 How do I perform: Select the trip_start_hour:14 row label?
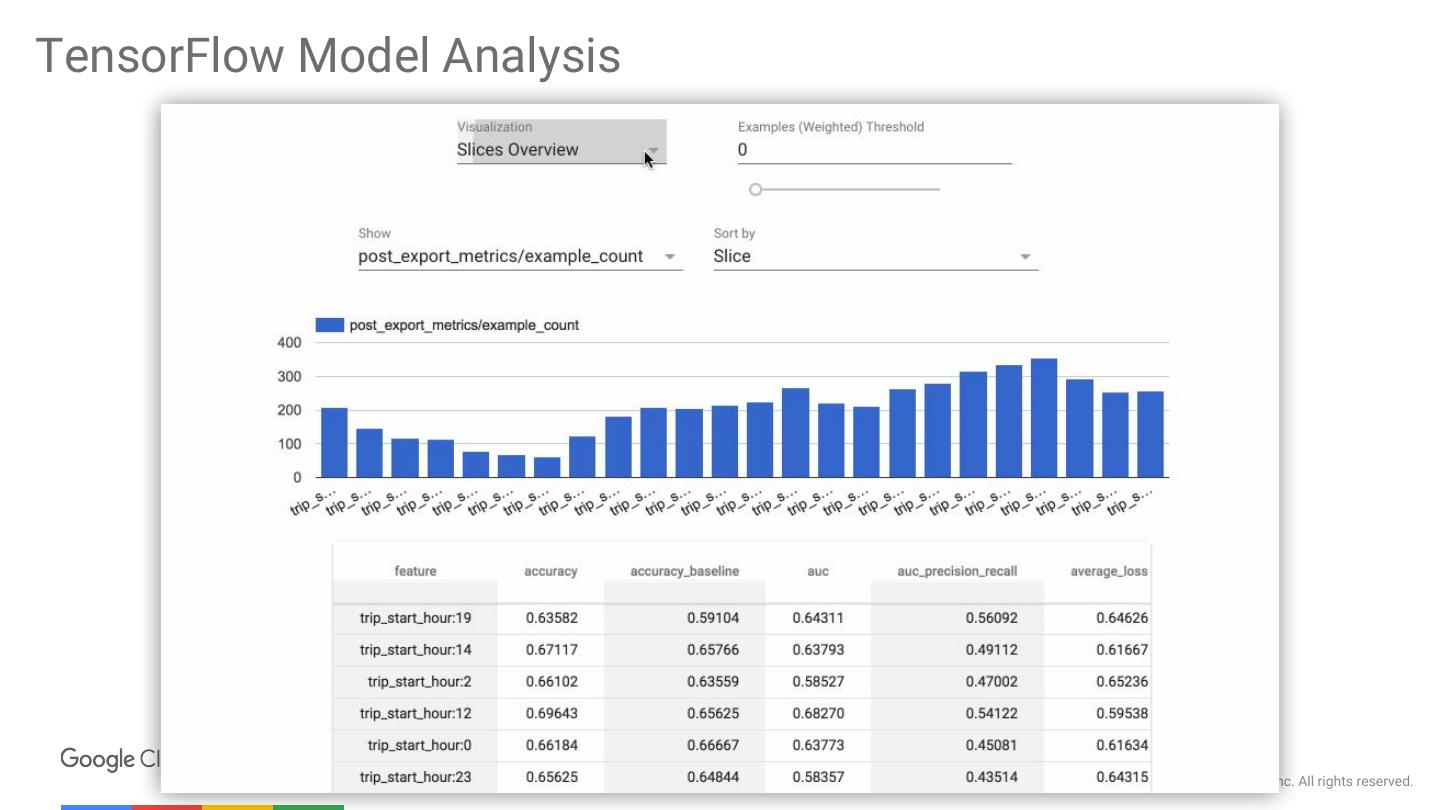[415, 650]
